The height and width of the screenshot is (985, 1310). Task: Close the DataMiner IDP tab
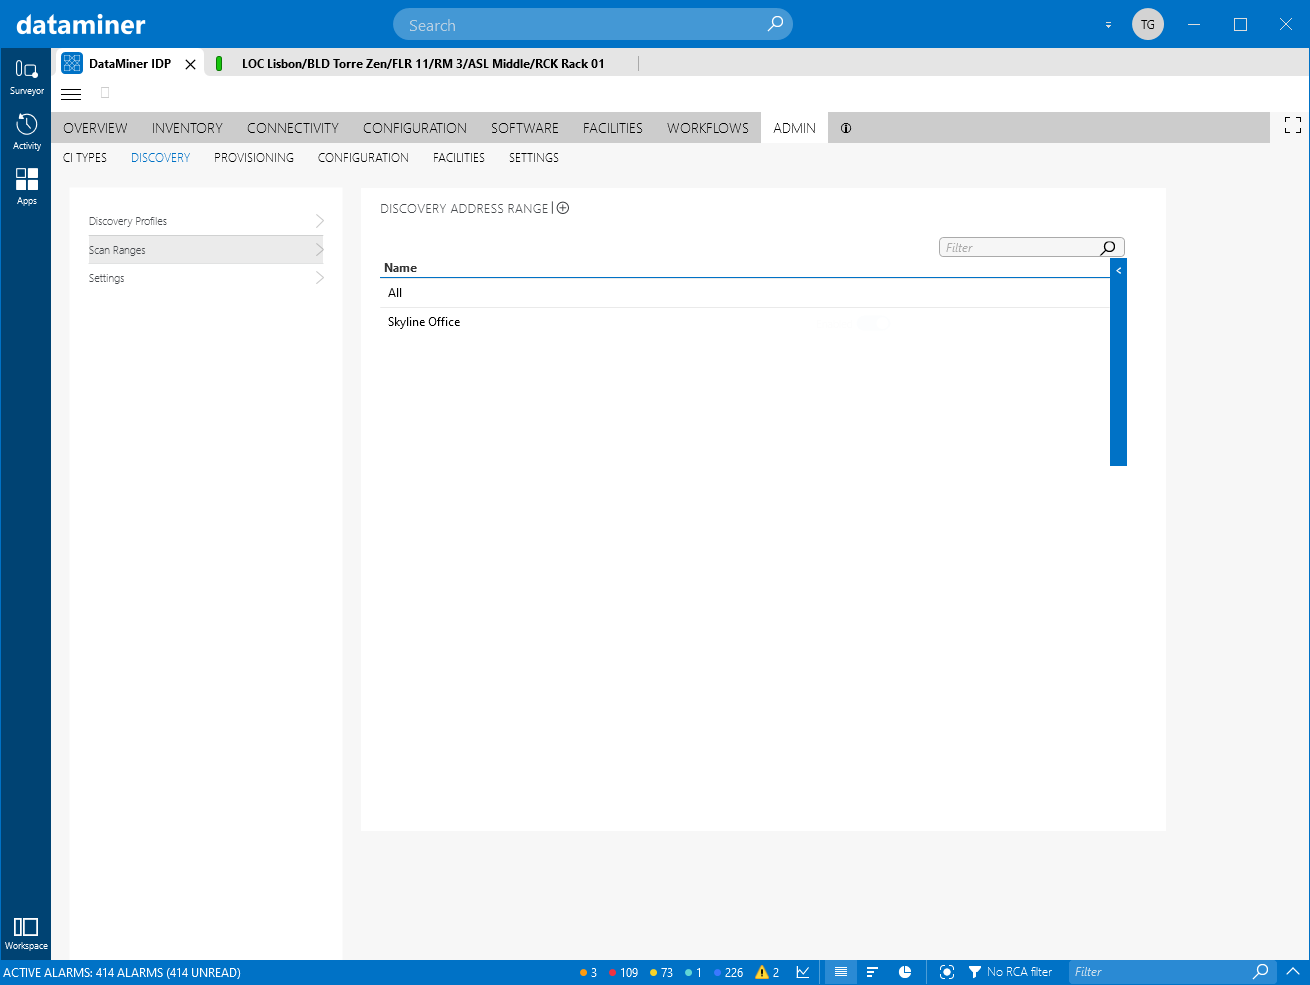tap(190, 64)
